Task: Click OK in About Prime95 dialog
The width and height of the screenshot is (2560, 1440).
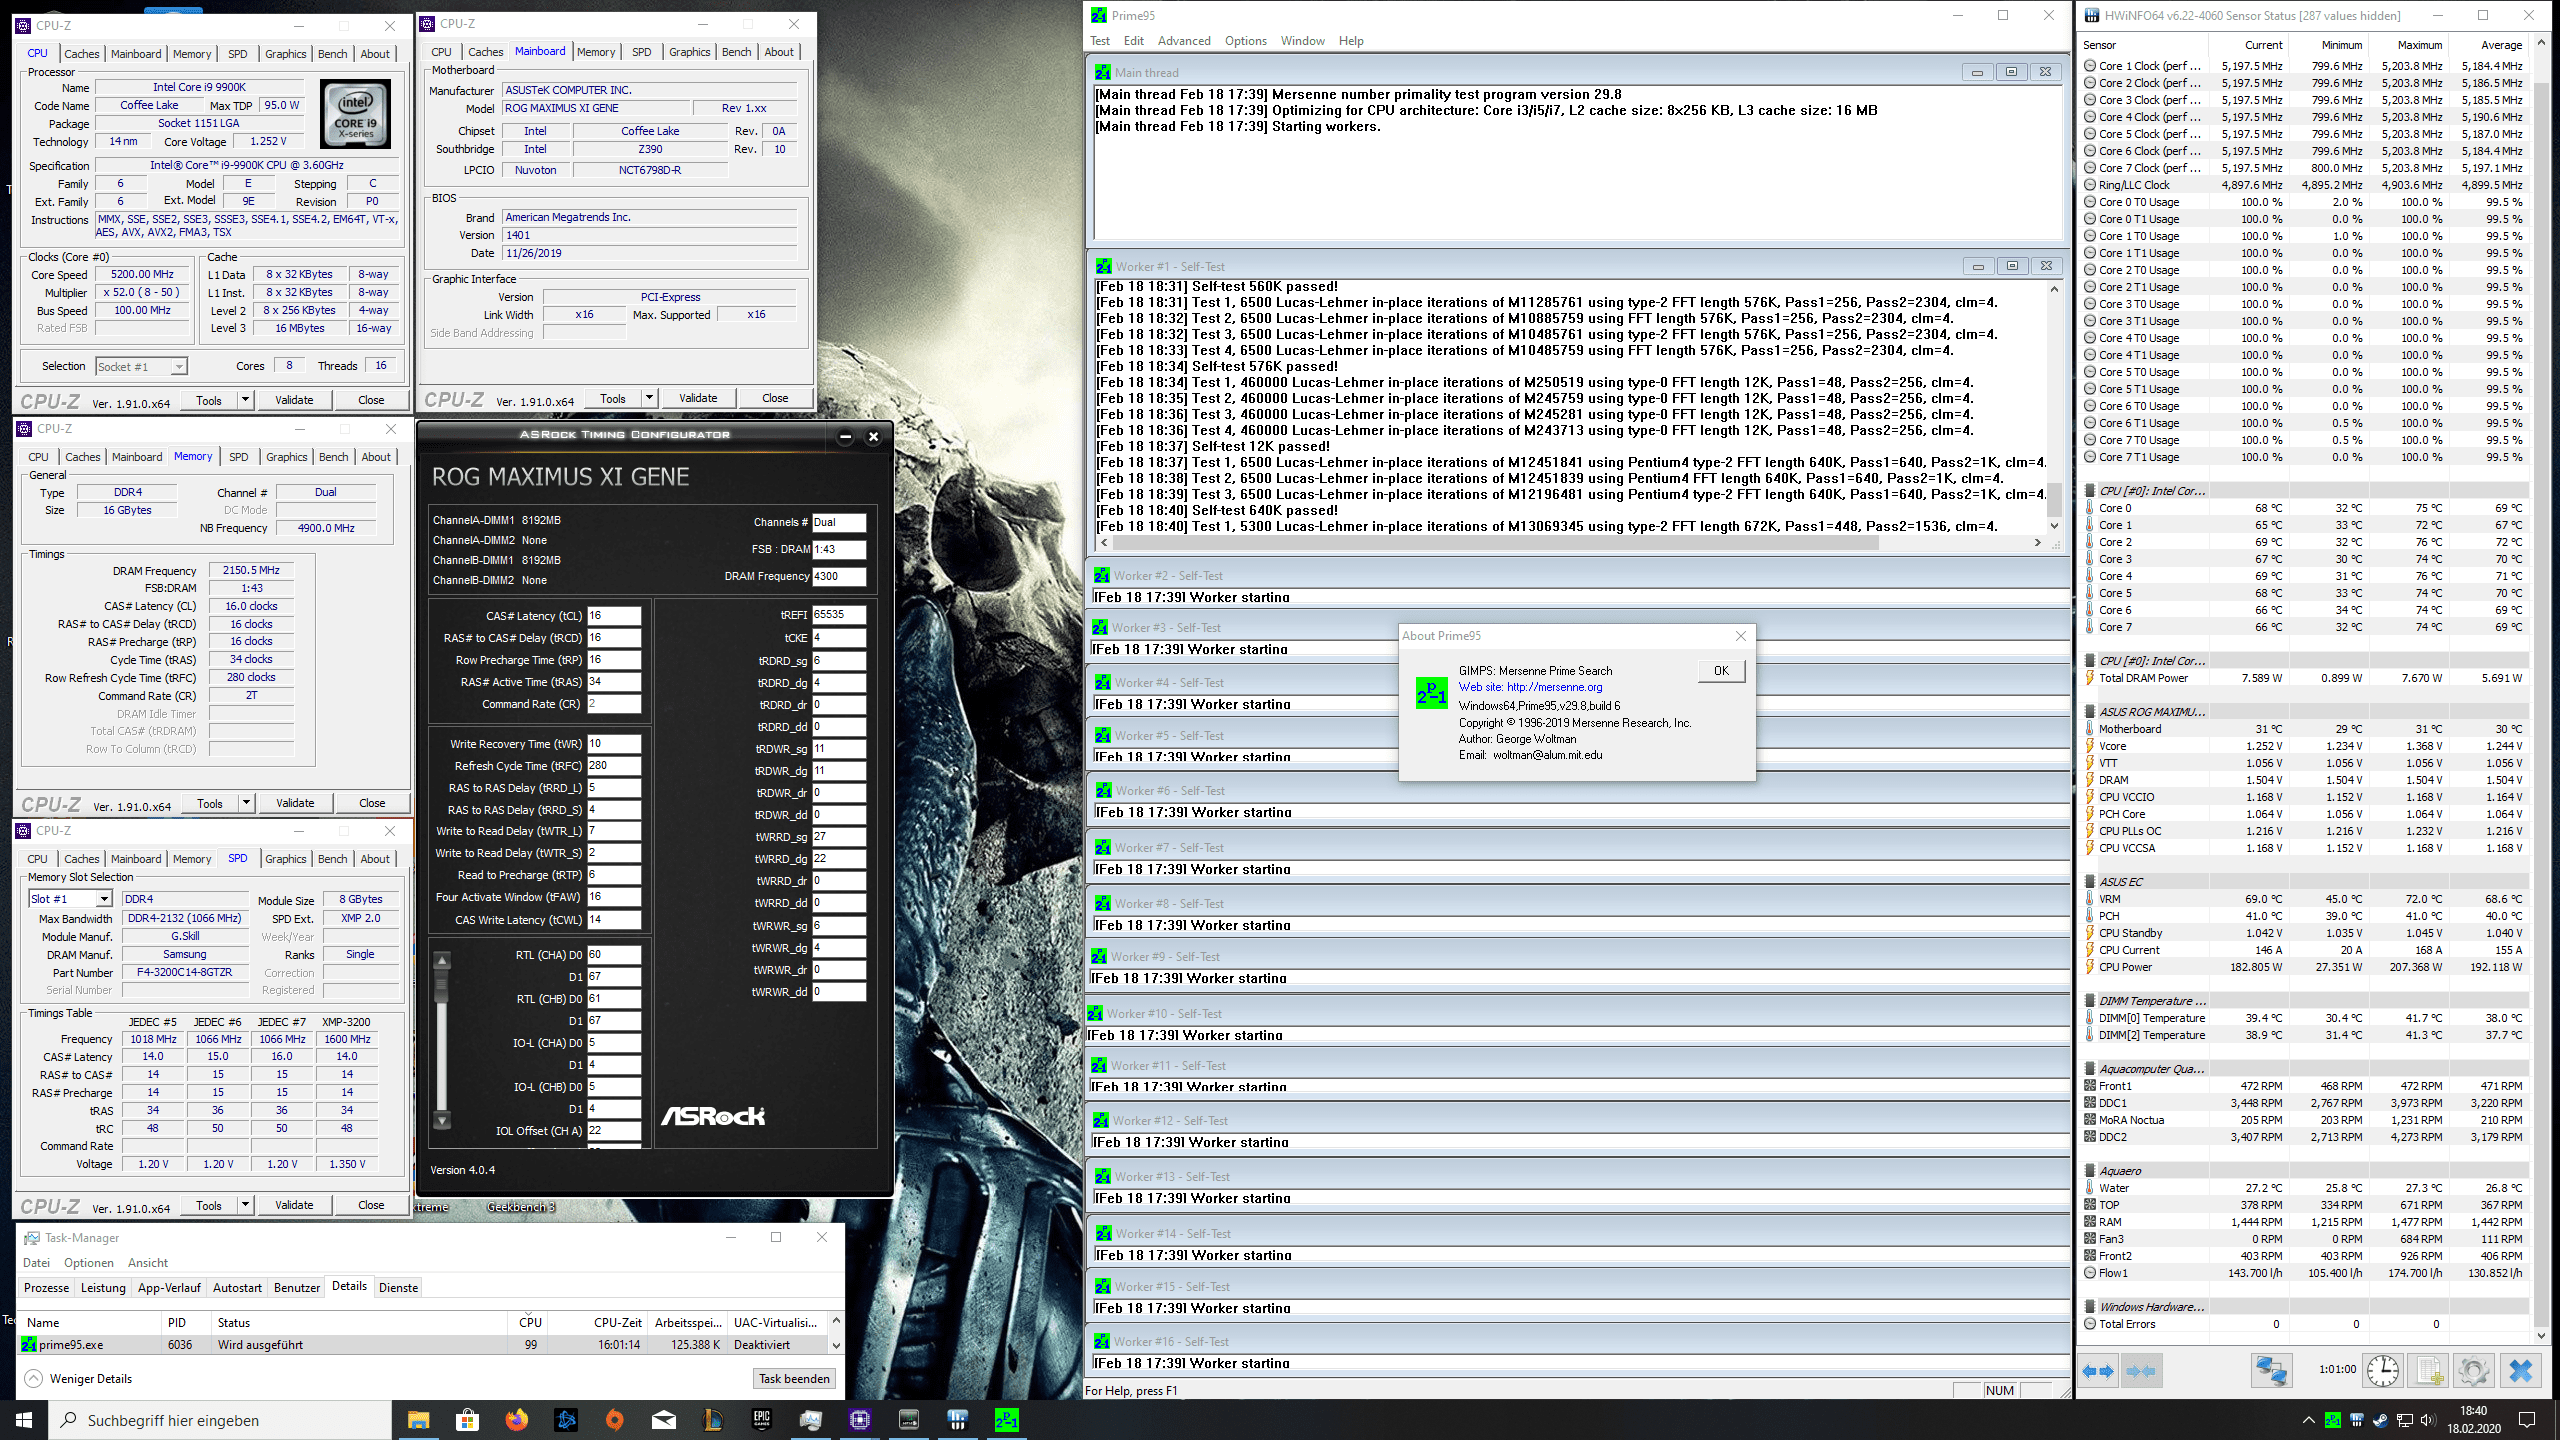Action: coord(1720,671)
